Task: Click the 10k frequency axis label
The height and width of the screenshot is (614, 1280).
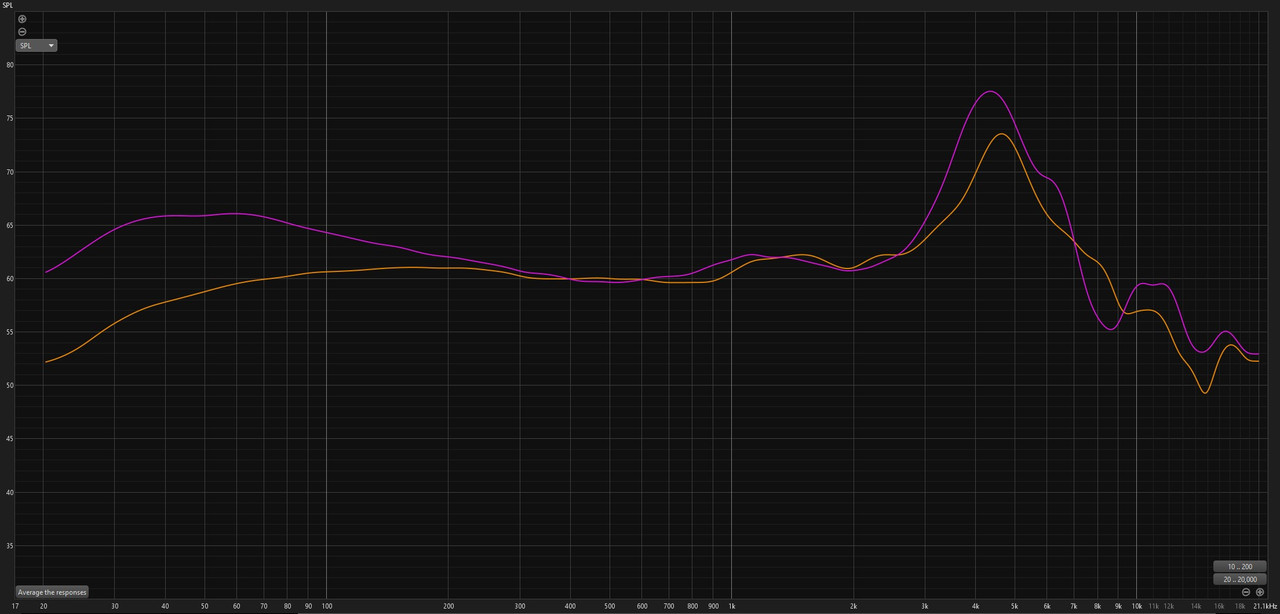Action: coord(1136,606)
